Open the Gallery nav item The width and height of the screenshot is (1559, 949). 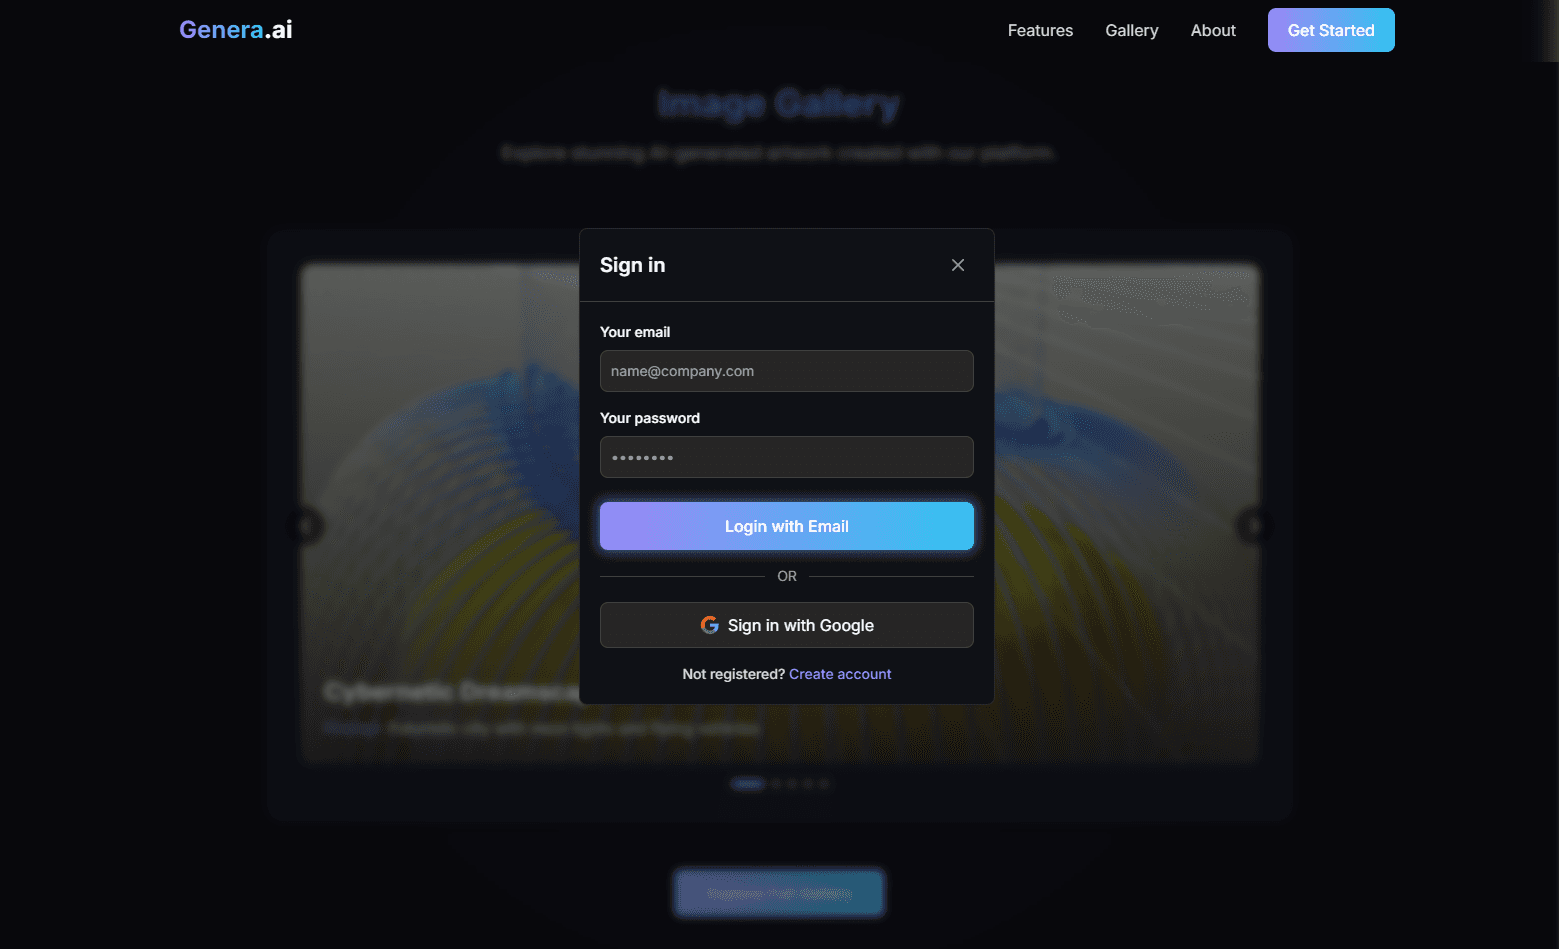click(x=1132, y=30)
